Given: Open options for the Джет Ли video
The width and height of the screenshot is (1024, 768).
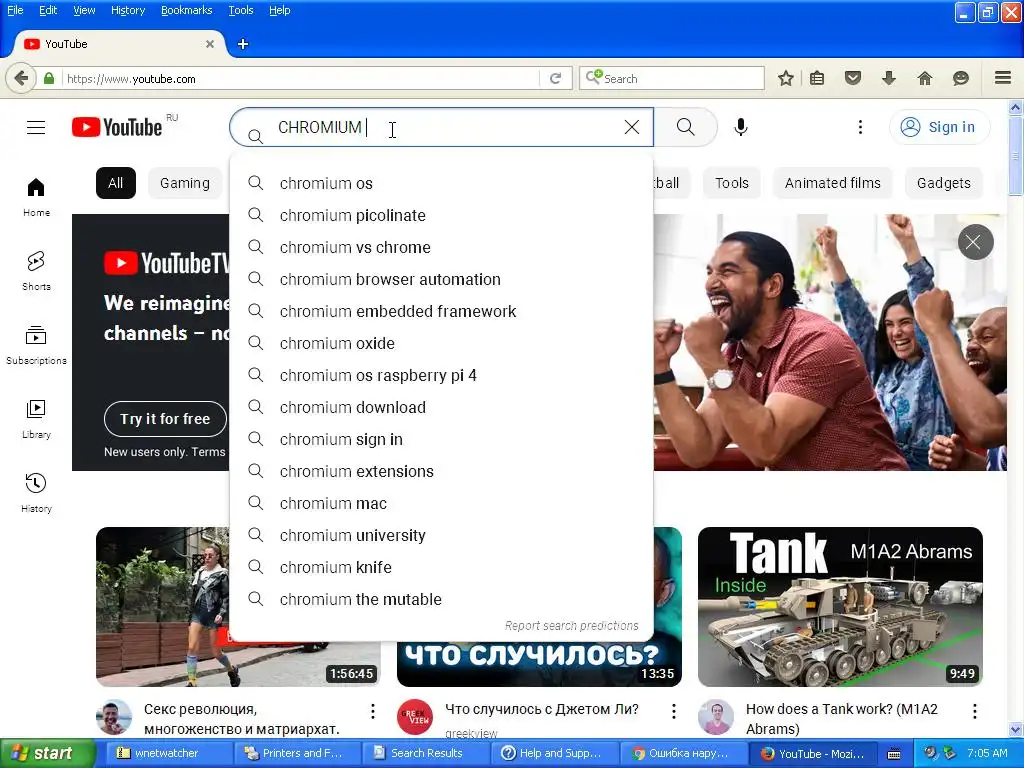Looking at the screenshot, I should coord(673,711).
